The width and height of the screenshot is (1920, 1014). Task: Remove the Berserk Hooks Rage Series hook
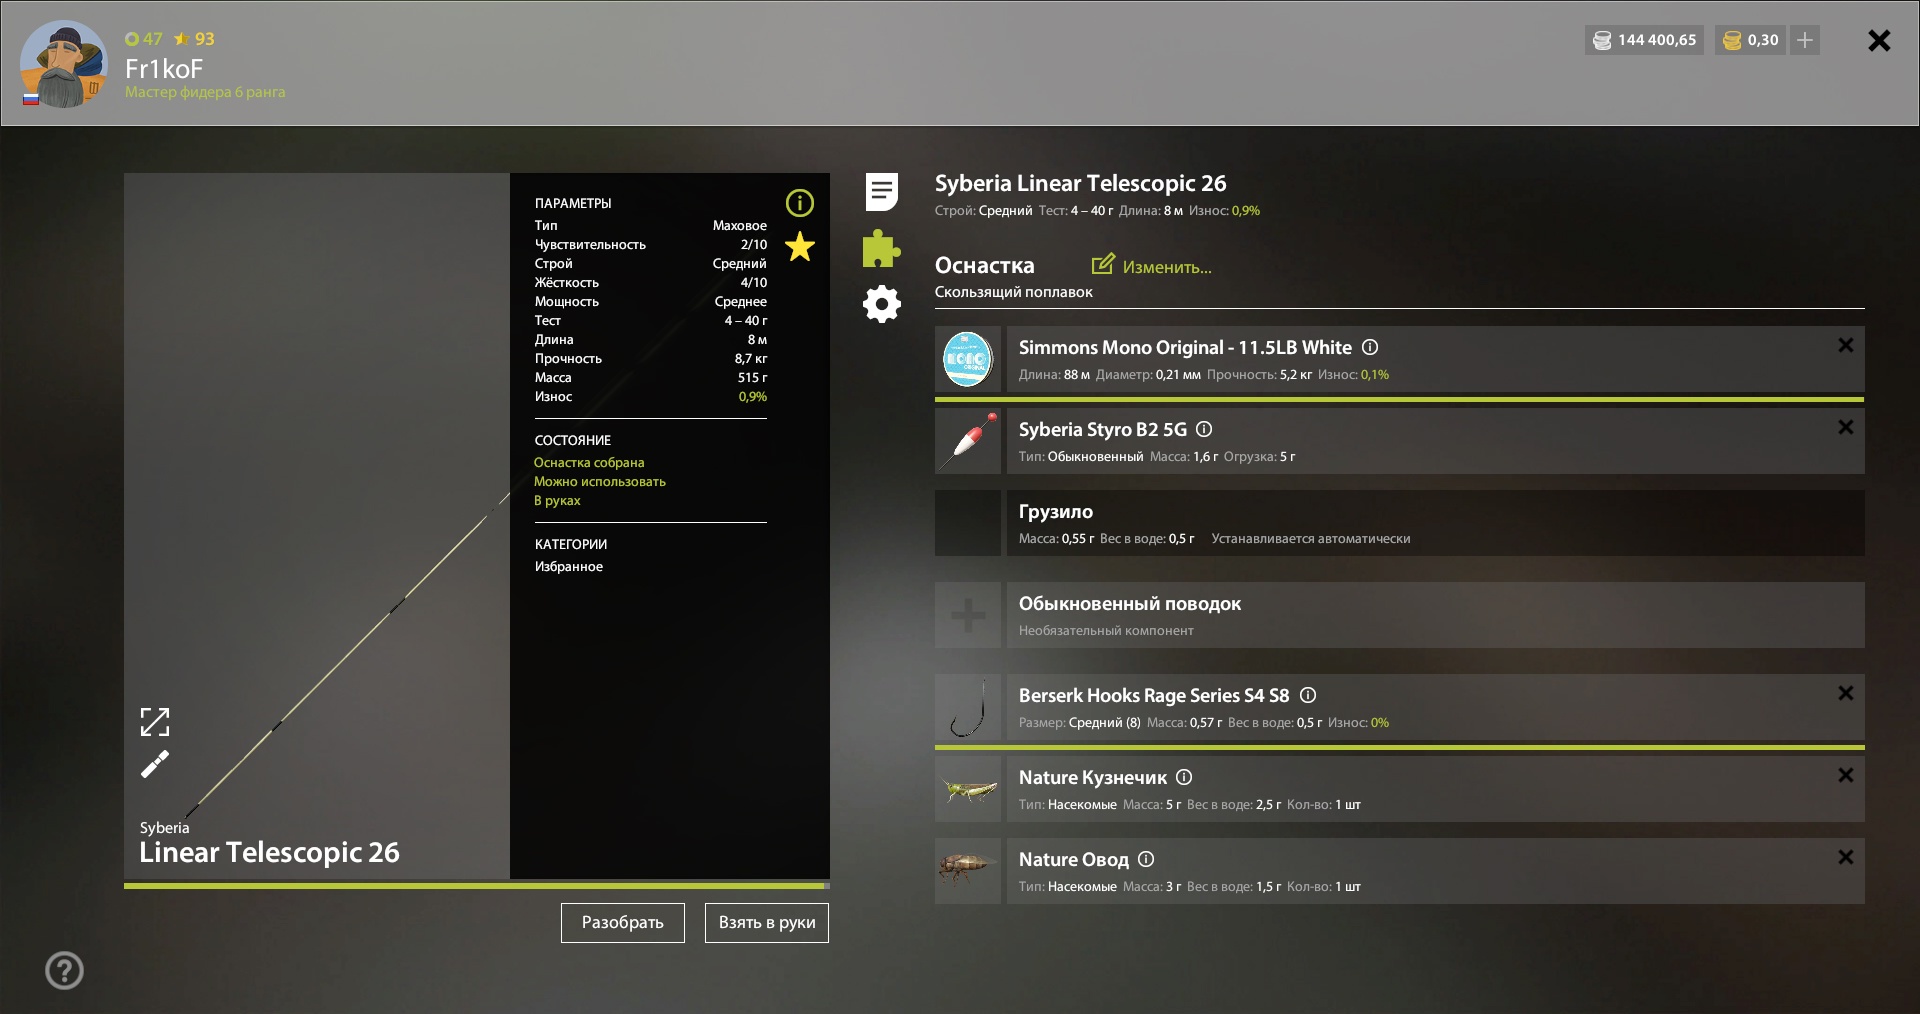1846,693
